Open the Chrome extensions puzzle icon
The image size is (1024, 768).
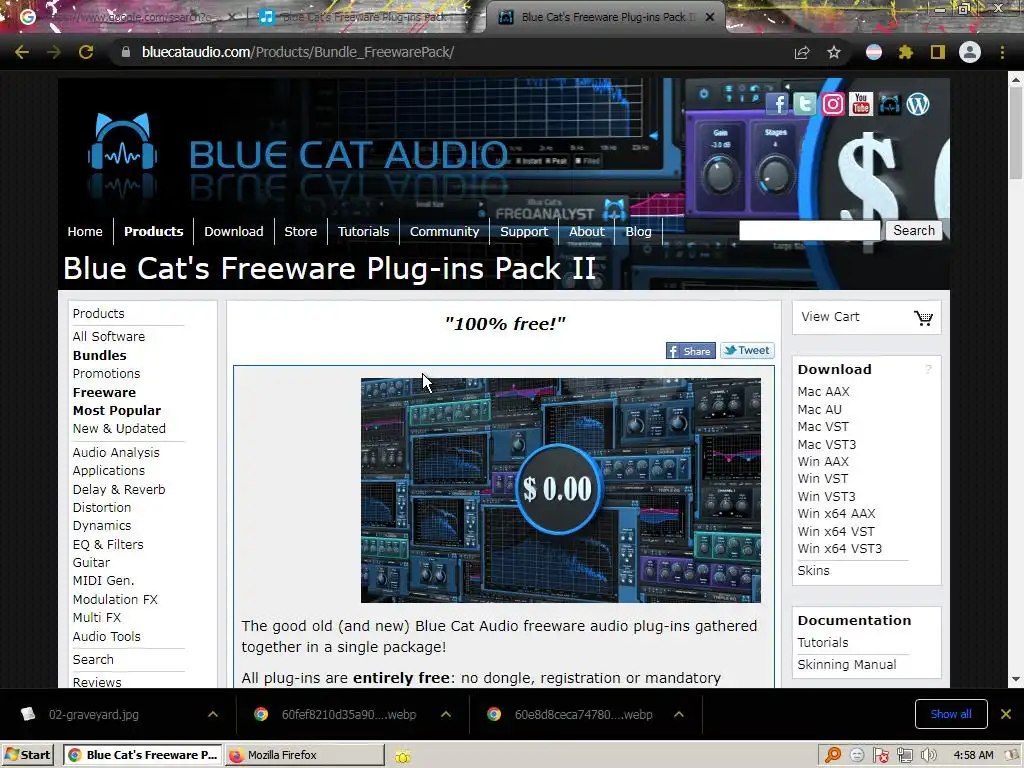[905, 52]
